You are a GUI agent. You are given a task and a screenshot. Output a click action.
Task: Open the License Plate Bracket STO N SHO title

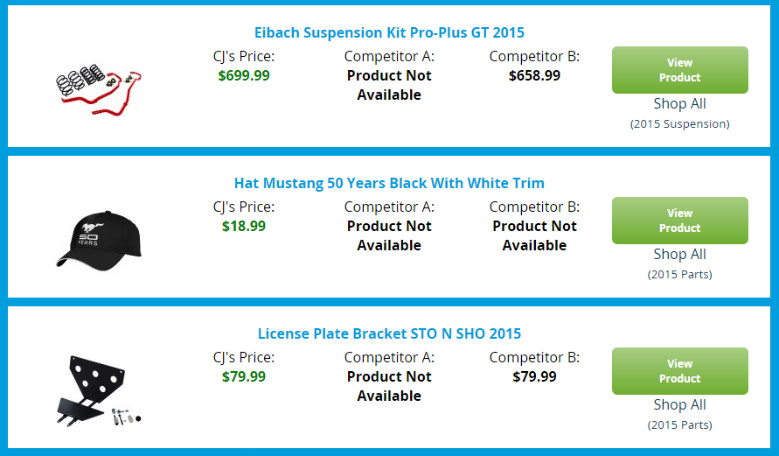(x=389, y=333)
